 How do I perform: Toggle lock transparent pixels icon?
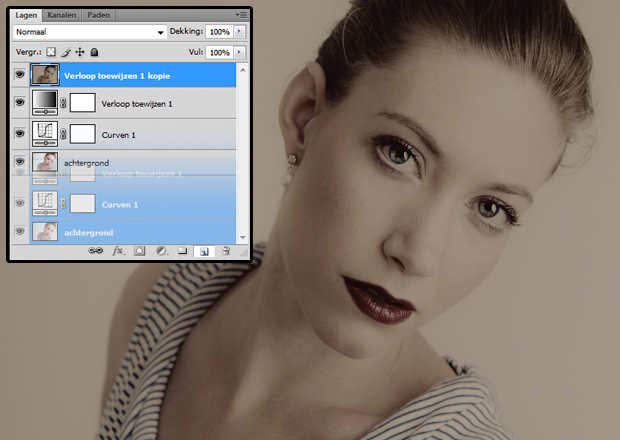tap(51, 52)
